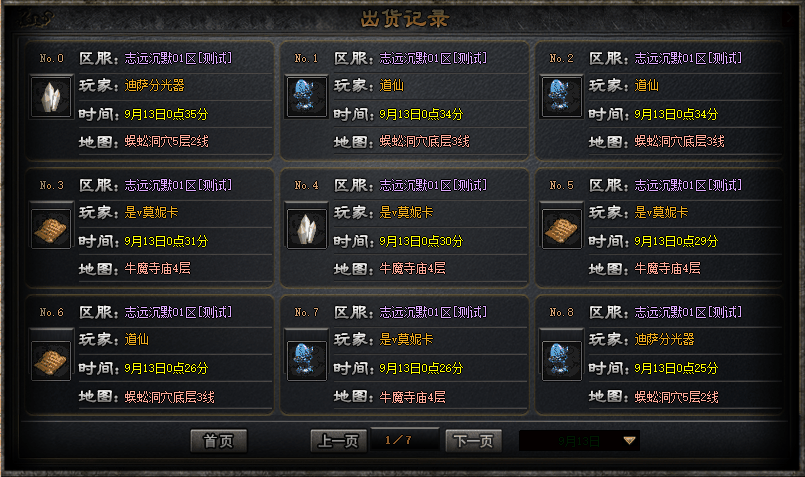Select the blue statue icon in record No.8

click(x=561, y=361)
